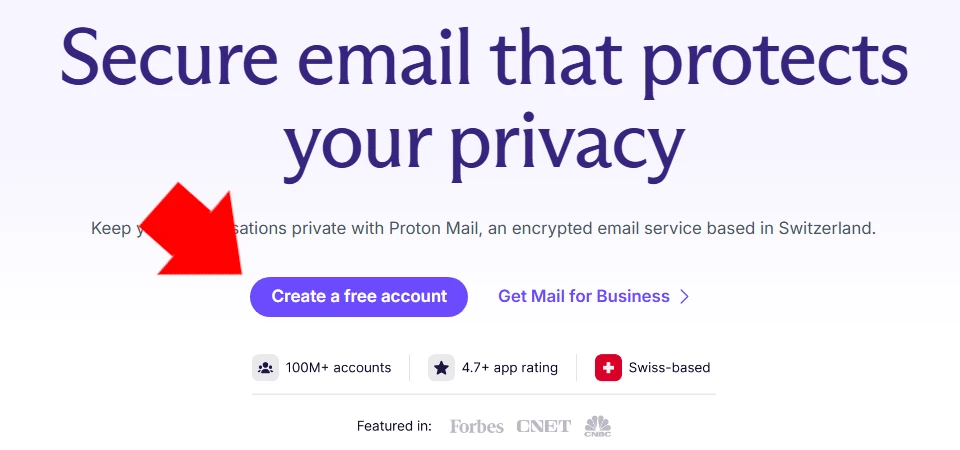
Task: Click the Forbes logo
Action: coord(476,426)
